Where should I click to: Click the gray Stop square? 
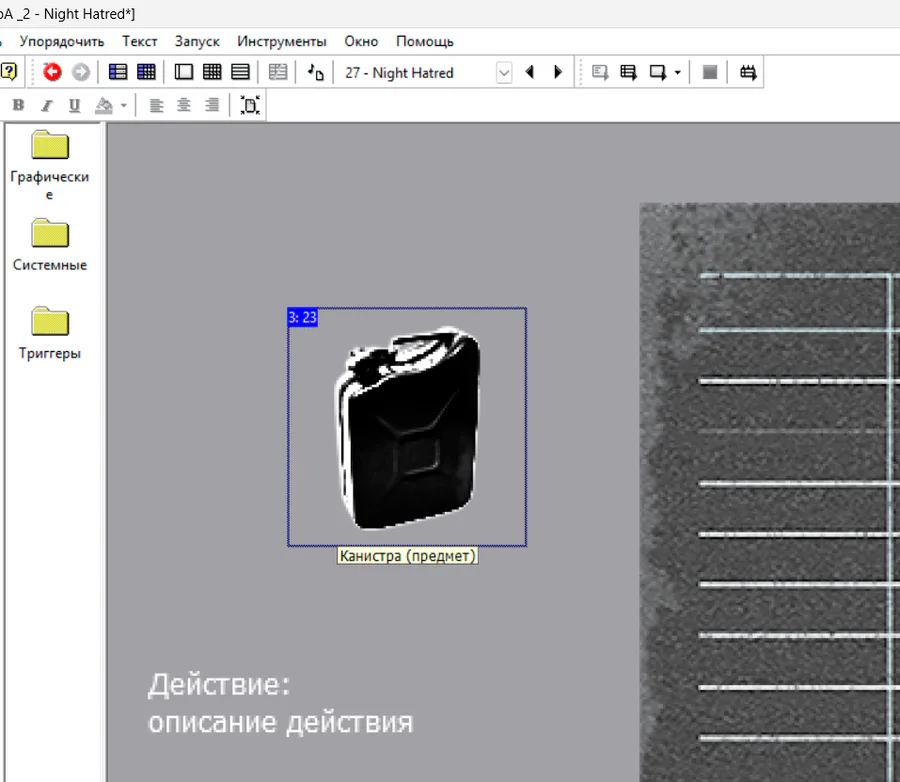coord(710,72)
